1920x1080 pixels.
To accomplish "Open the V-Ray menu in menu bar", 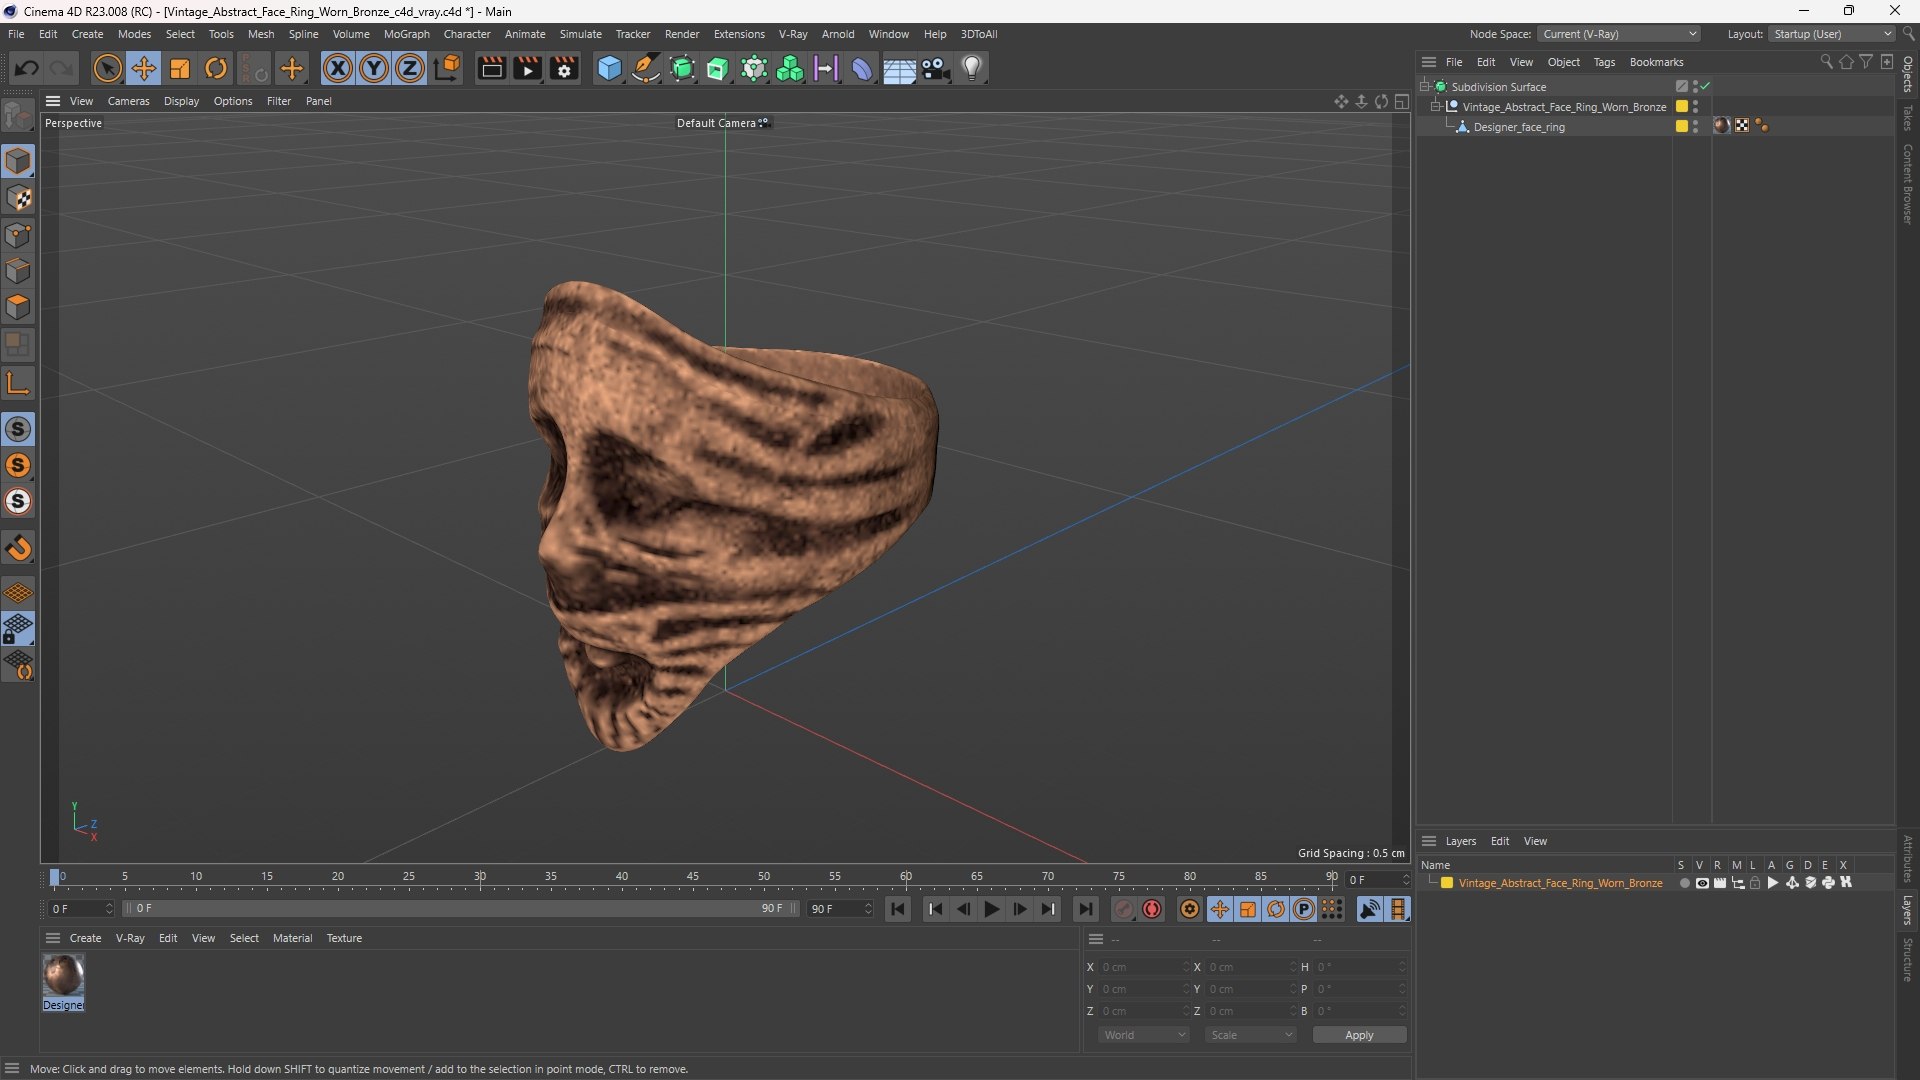I will (x=793, y=34).
